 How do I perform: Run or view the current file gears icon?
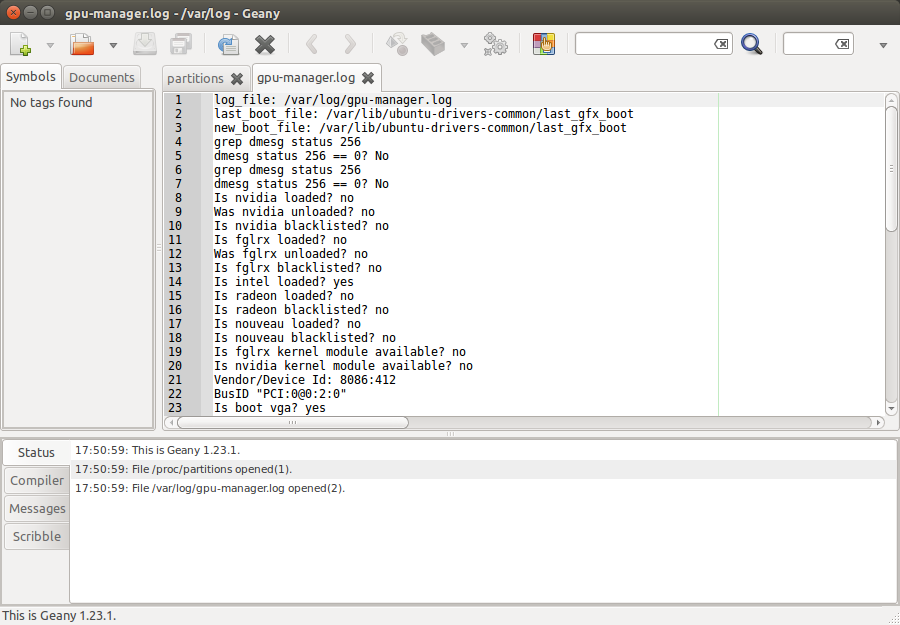pos(495,44)
